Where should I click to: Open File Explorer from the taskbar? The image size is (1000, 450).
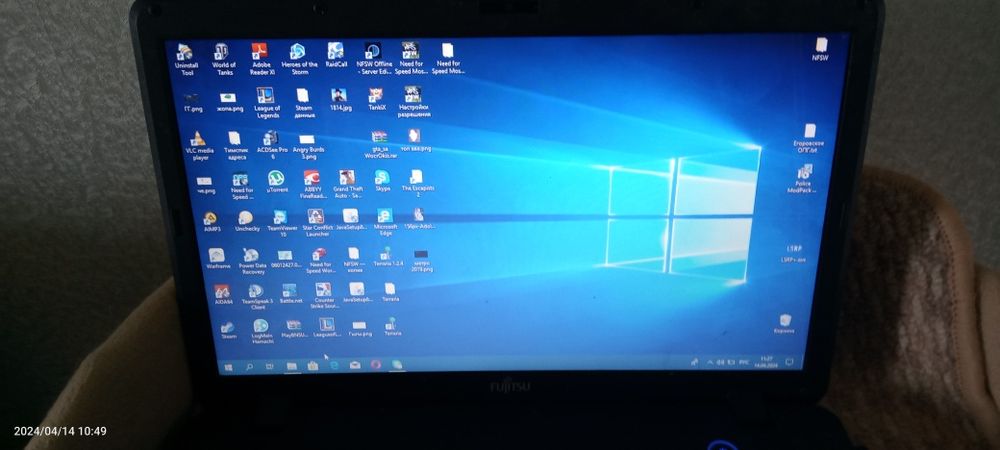coord(291,367)
